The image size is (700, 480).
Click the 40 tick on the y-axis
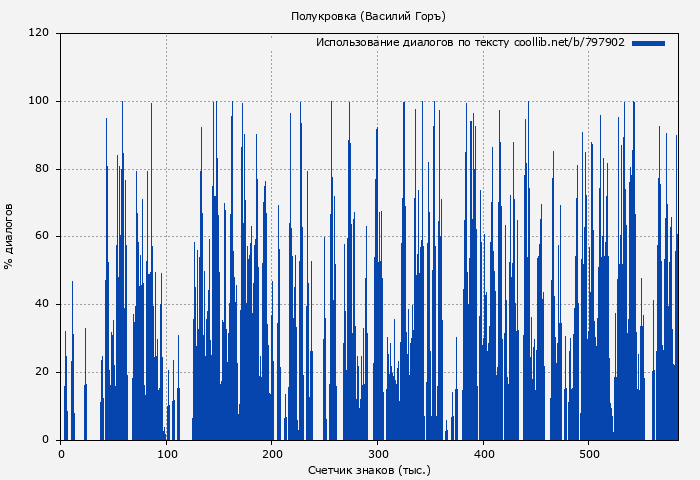[42, 304]
